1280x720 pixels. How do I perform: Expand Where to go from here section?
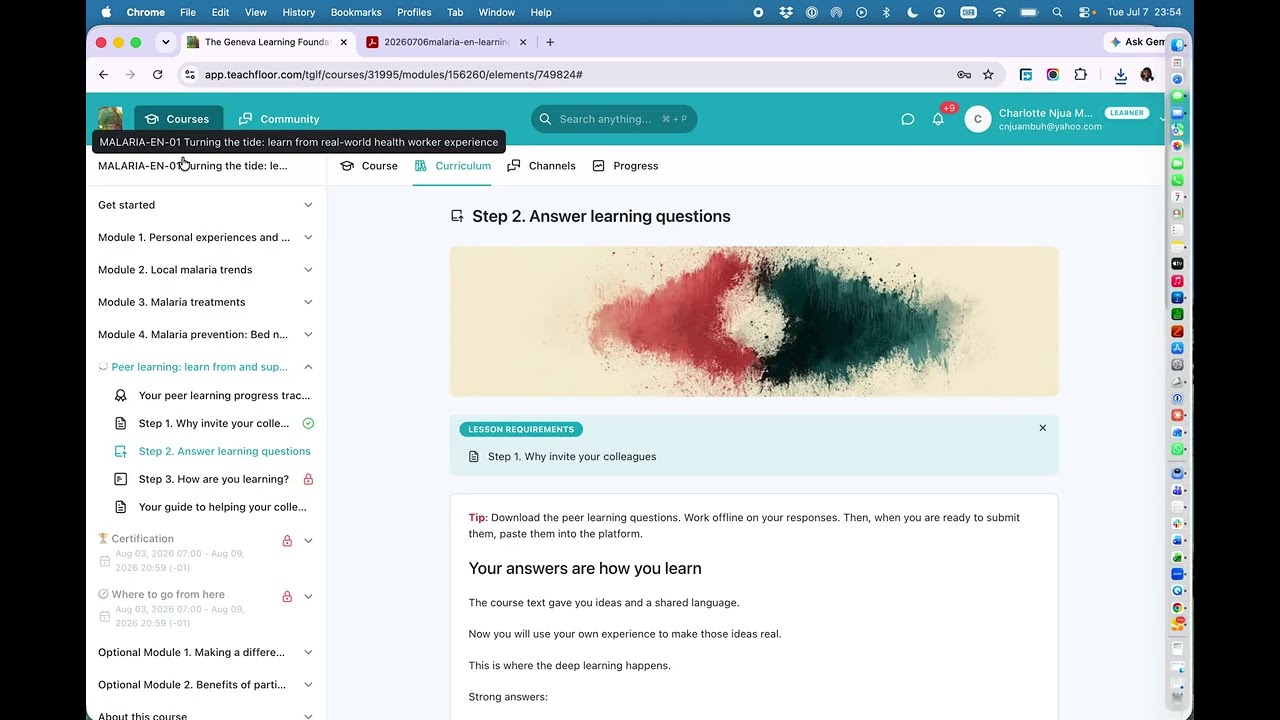(x=308, y=596)
